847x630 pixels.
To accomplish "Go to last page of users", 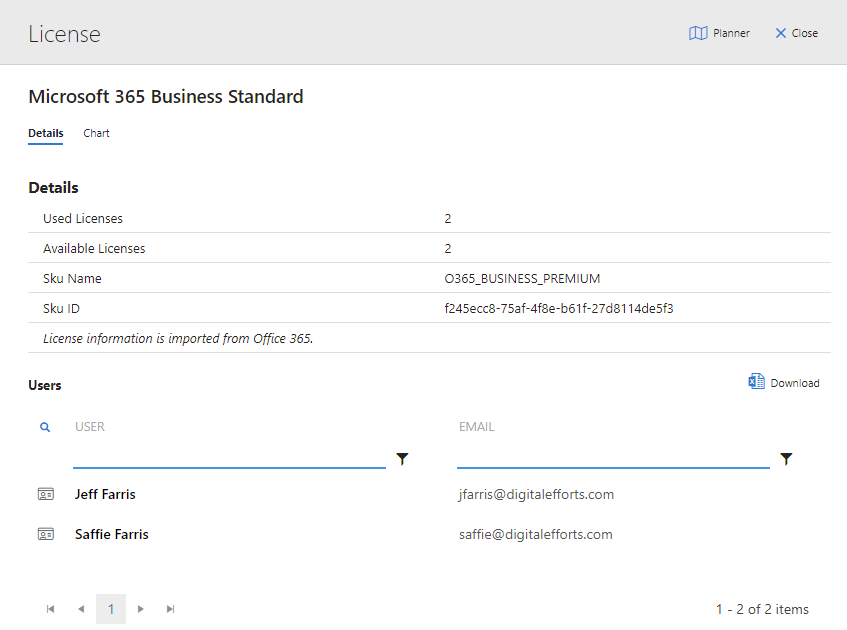I will (170, 609).
